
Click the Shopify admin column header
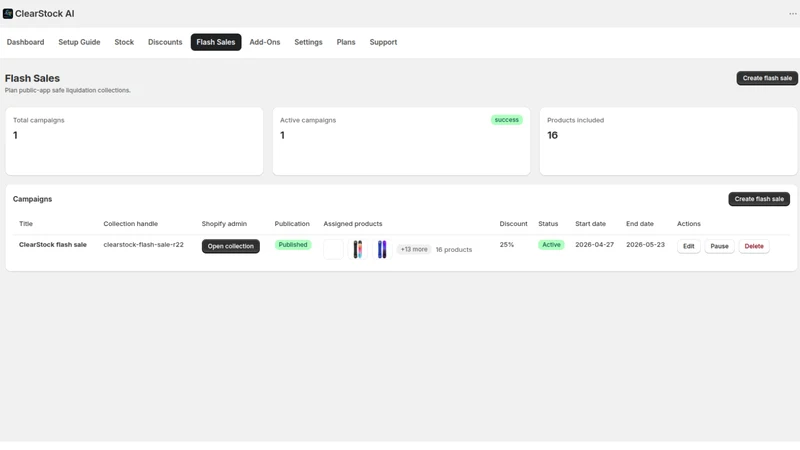point(224,224)
